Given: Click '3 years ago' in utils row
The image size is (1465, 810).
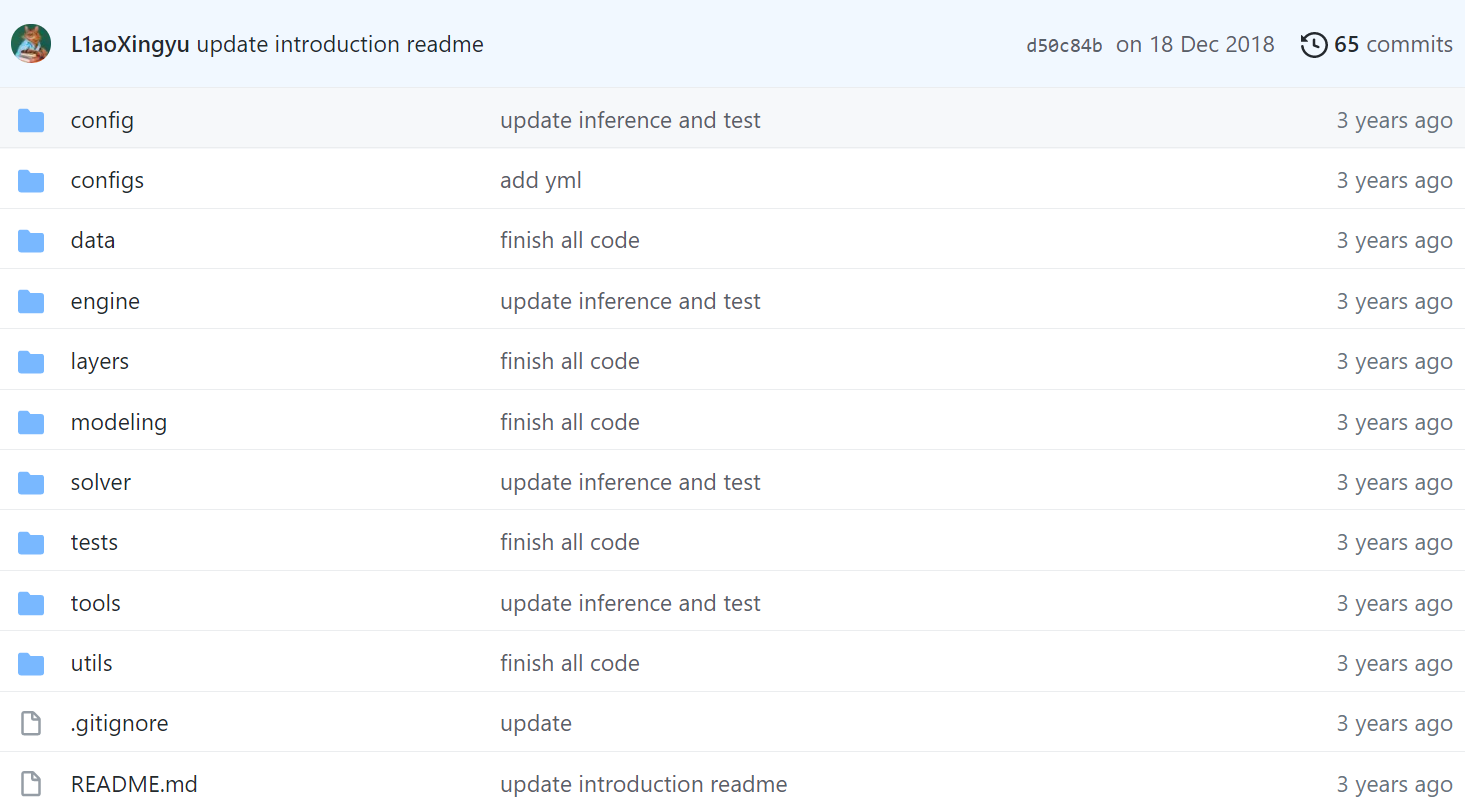Looking at the screenshot, I should coord(1395,663).
